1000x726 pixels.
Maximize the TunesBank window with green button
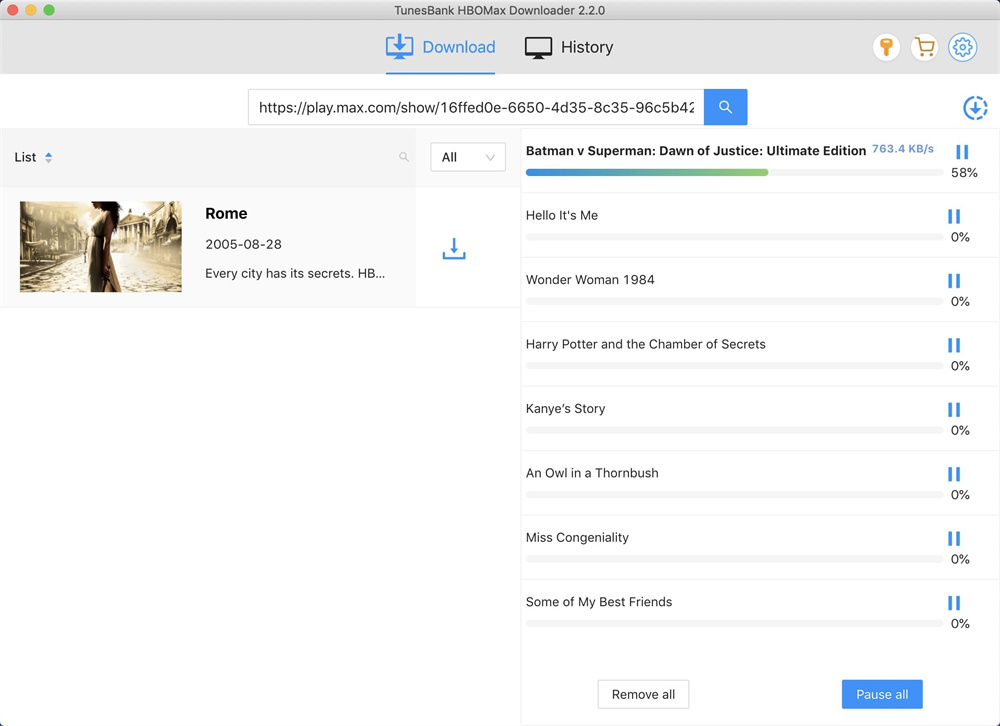point(49,10)
